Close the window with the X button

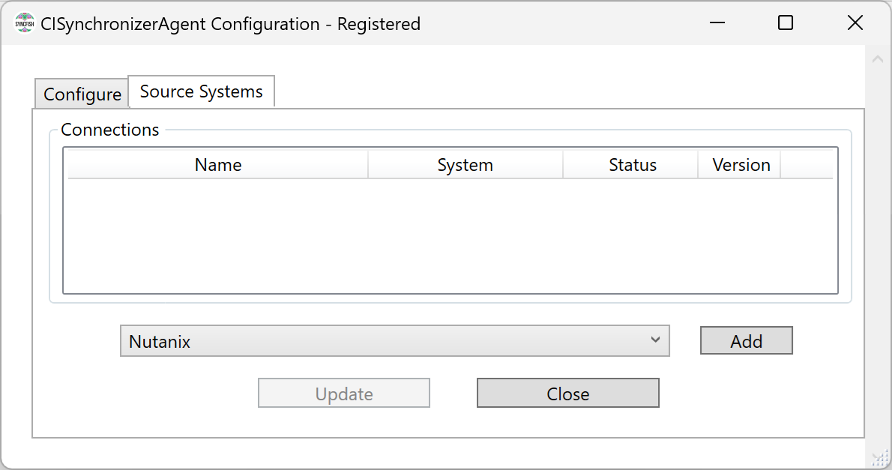855,23
